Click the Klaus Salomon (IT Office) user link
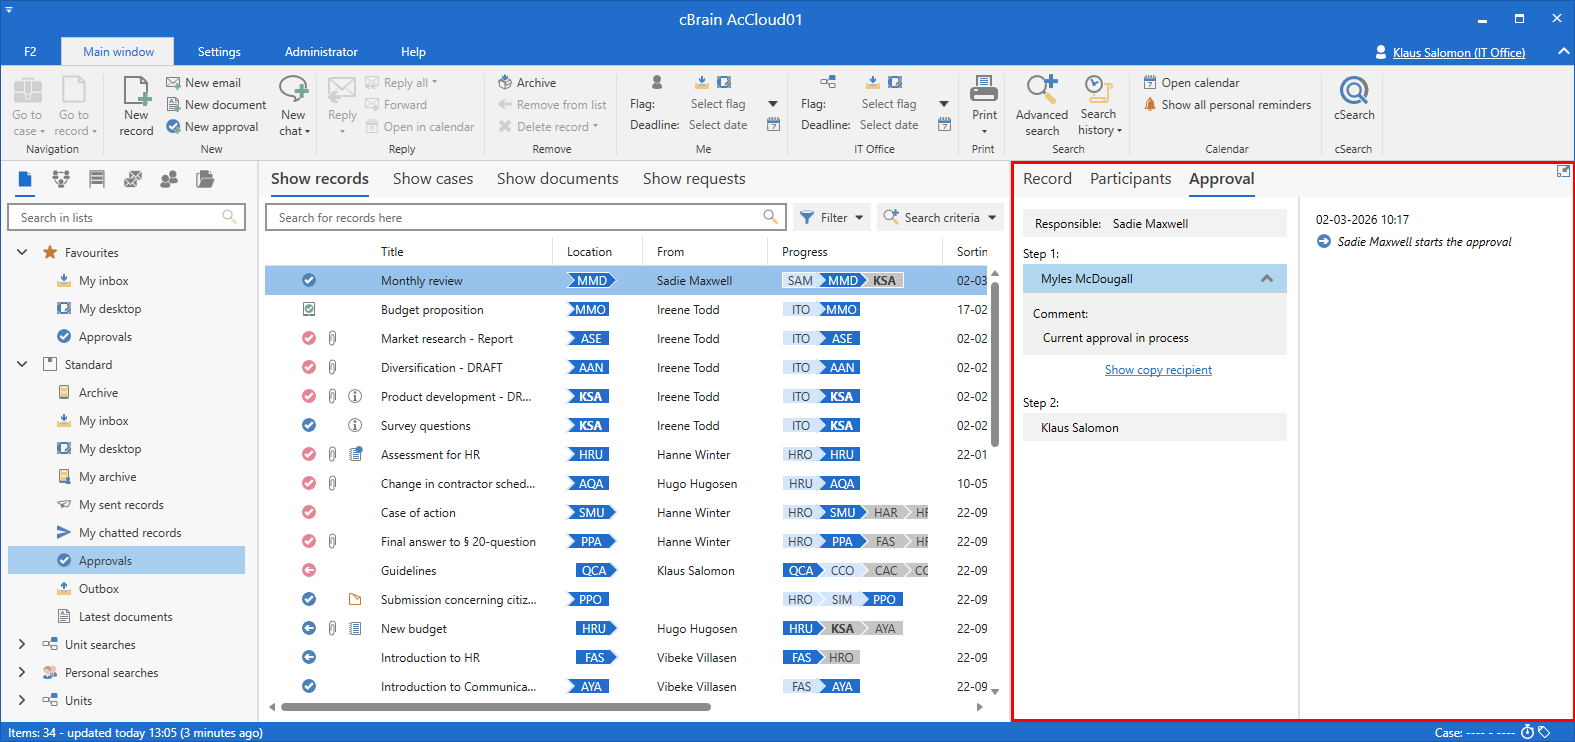 pos(1459,53)
